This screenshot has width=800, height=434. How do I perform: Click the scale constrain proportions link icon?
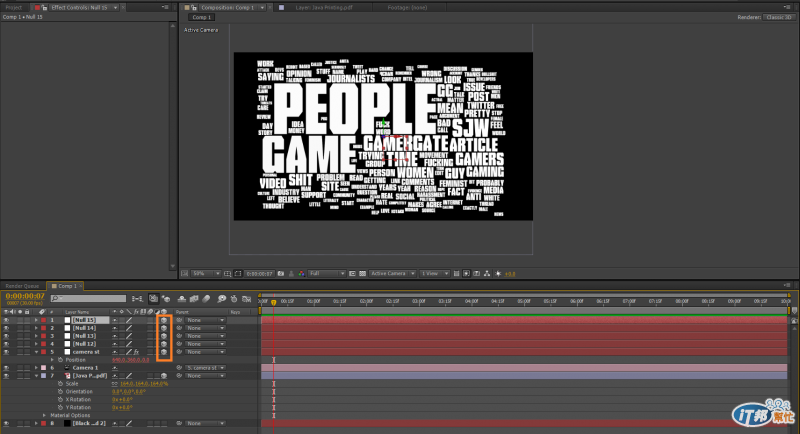(x=115, y=384)
